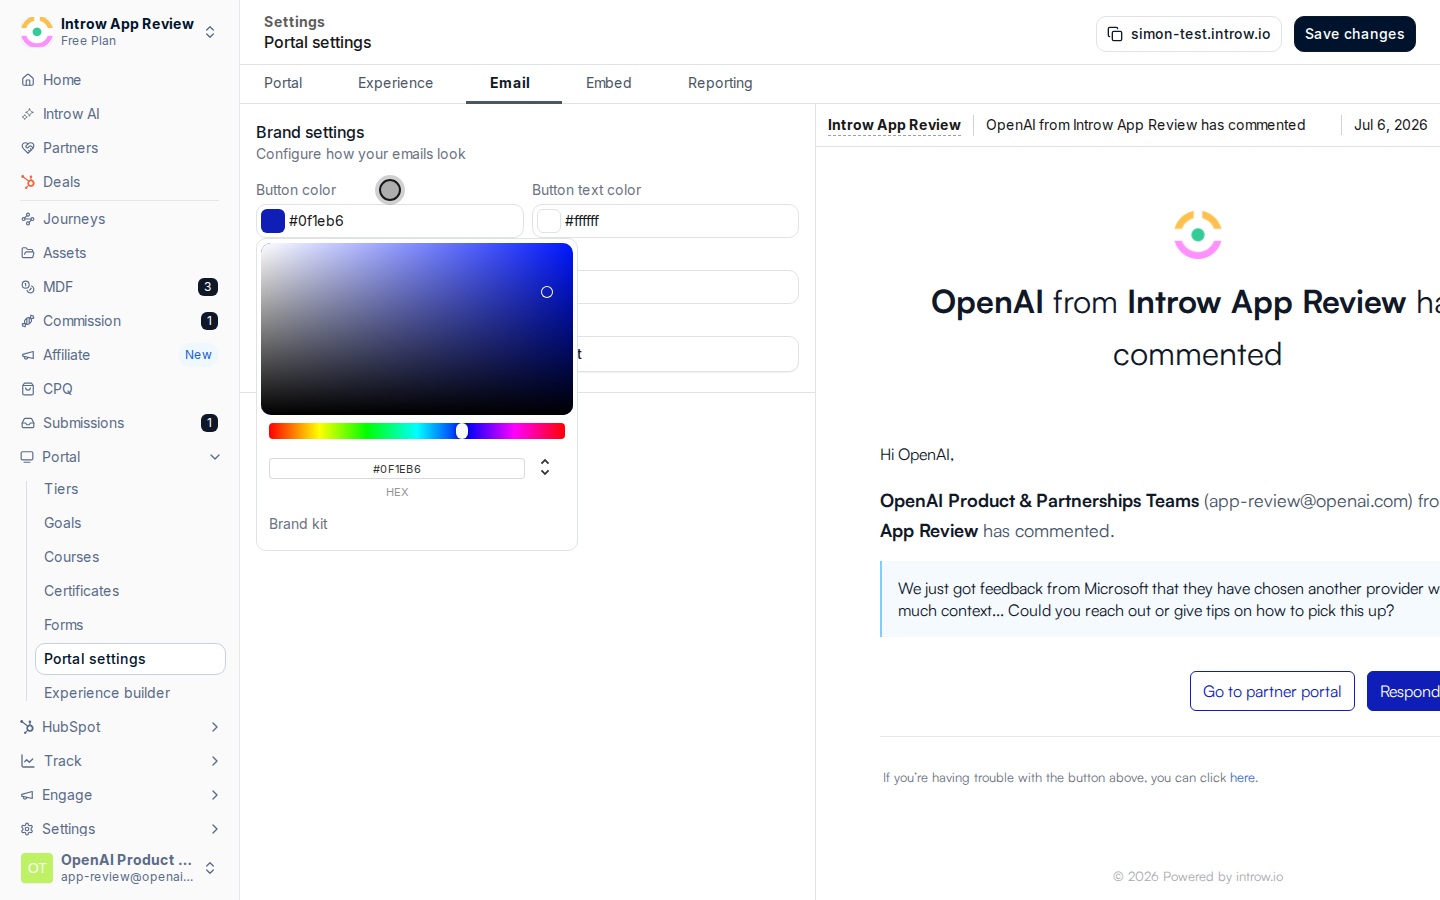Click the Save changes button
This screenshot has height=900, width=1440.
click(x=1355, y=34)
